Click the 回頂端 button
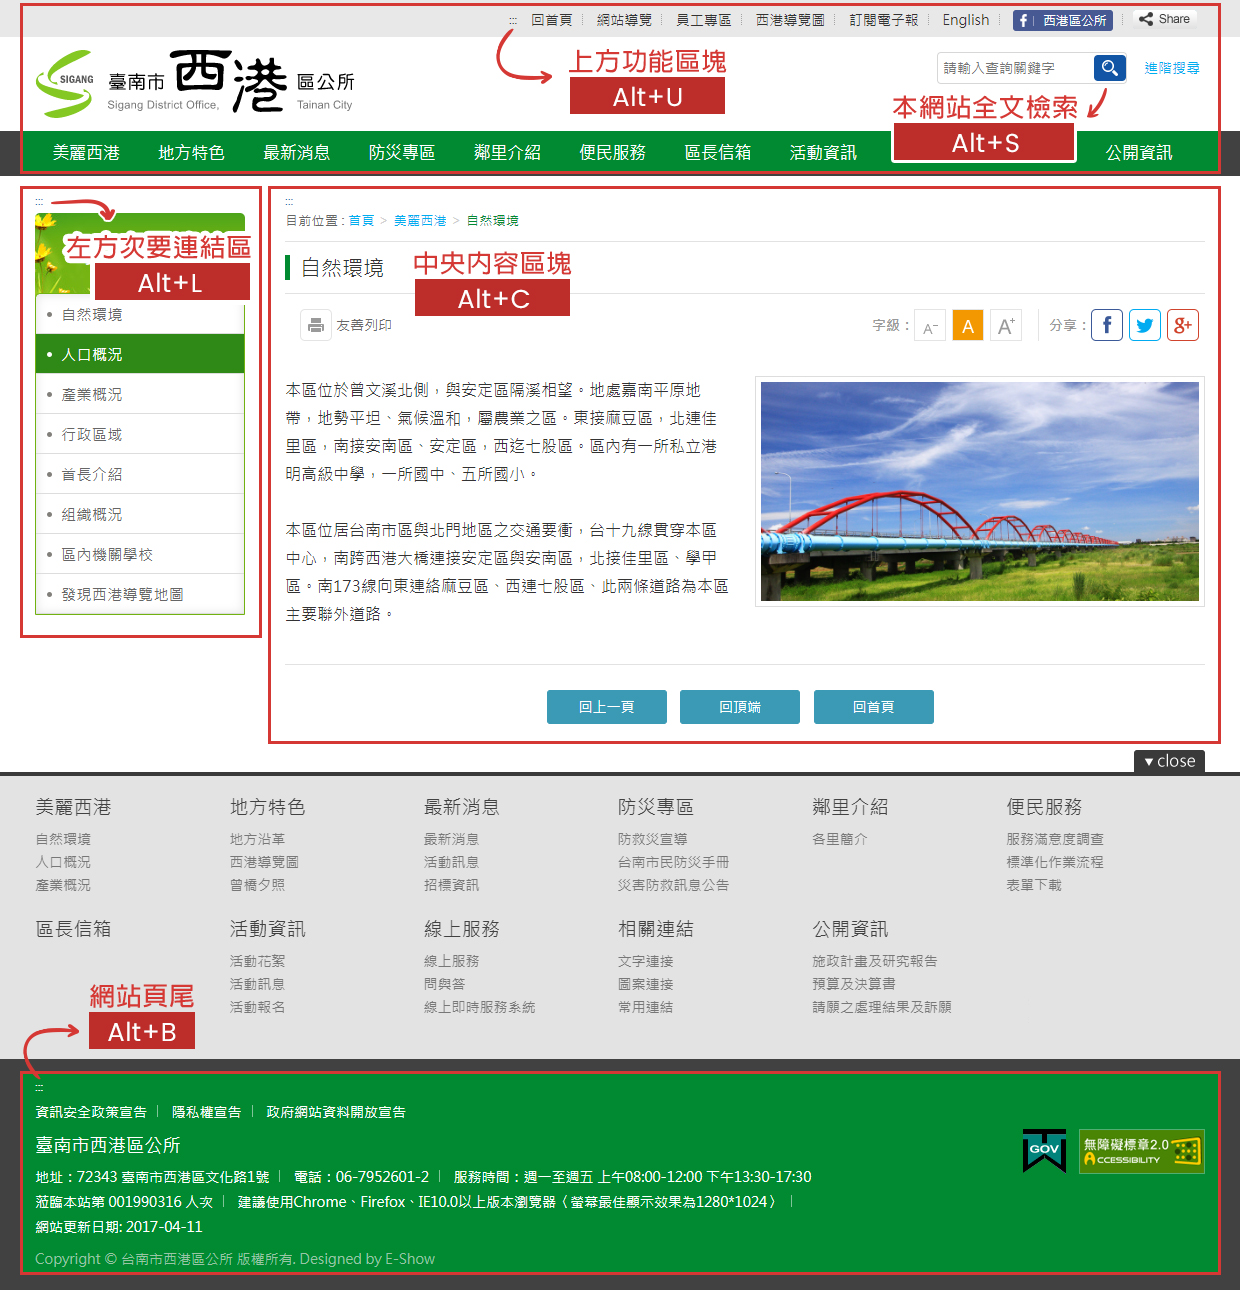 point(740,707)
